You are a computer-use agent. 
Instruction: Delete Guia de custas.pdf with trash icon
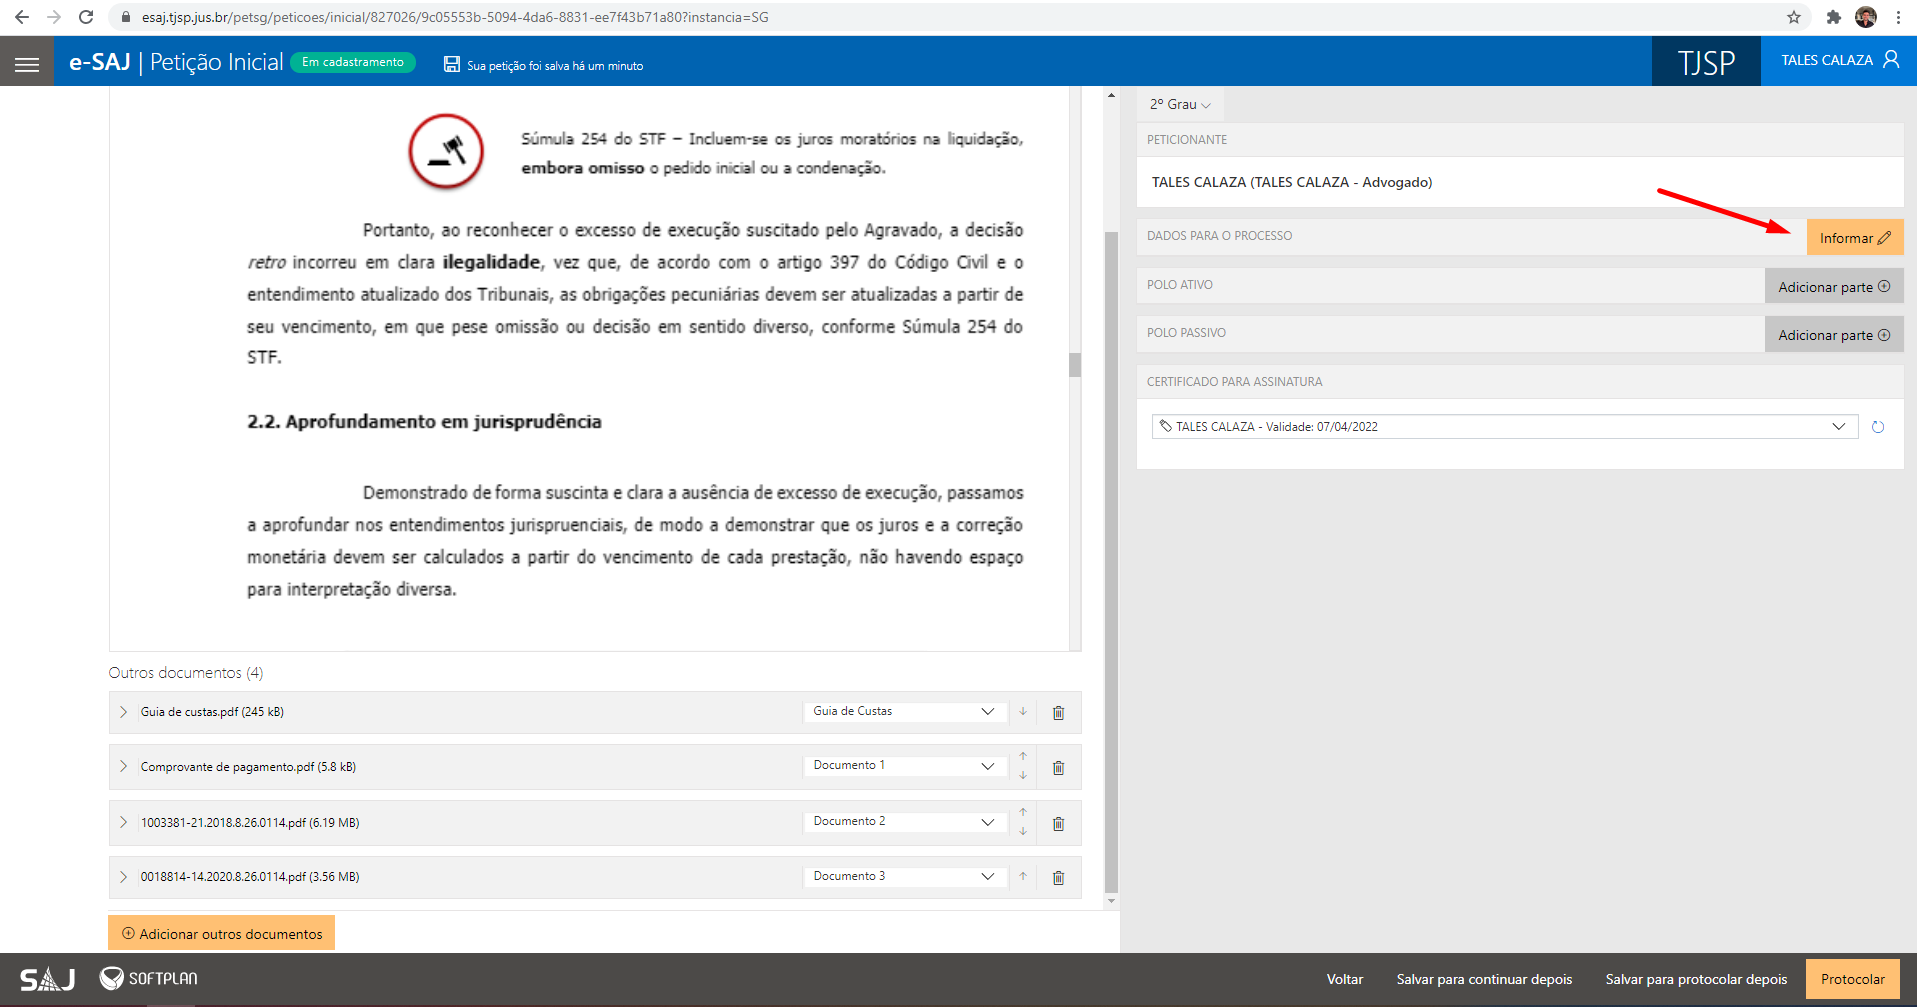tap(1058, 713)
